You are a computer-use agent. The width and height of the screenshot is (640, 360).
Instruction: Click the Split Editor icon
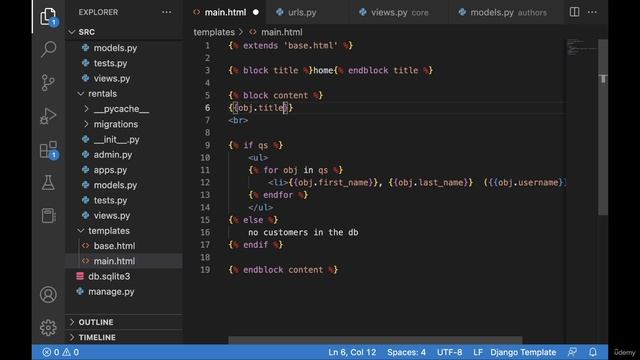click(x=574, y=12)
